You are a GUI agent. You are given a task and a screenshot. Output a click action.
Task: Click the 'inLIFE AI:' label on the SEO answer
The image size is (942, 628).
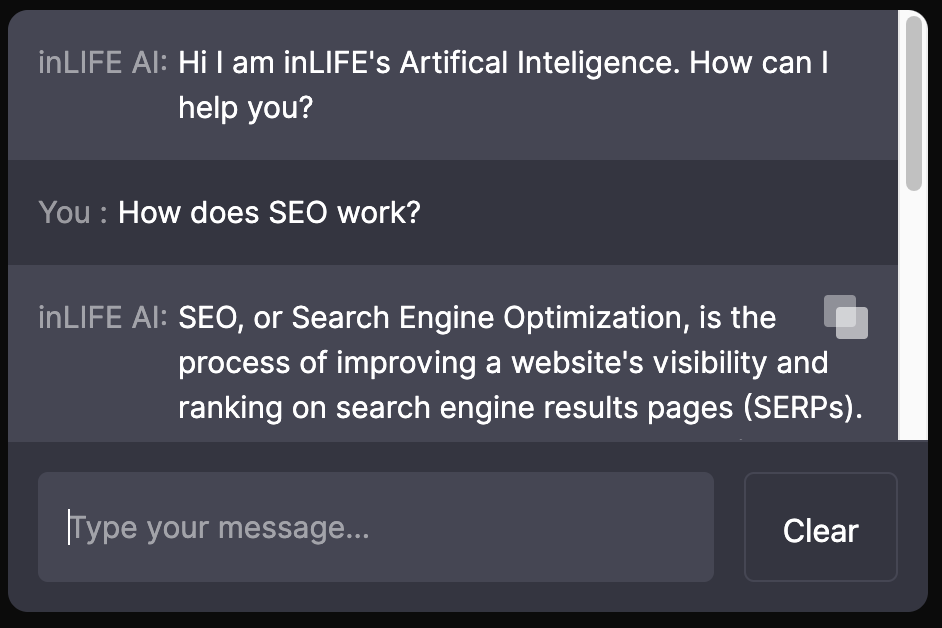pyautogui.click(x=103, y=317)
